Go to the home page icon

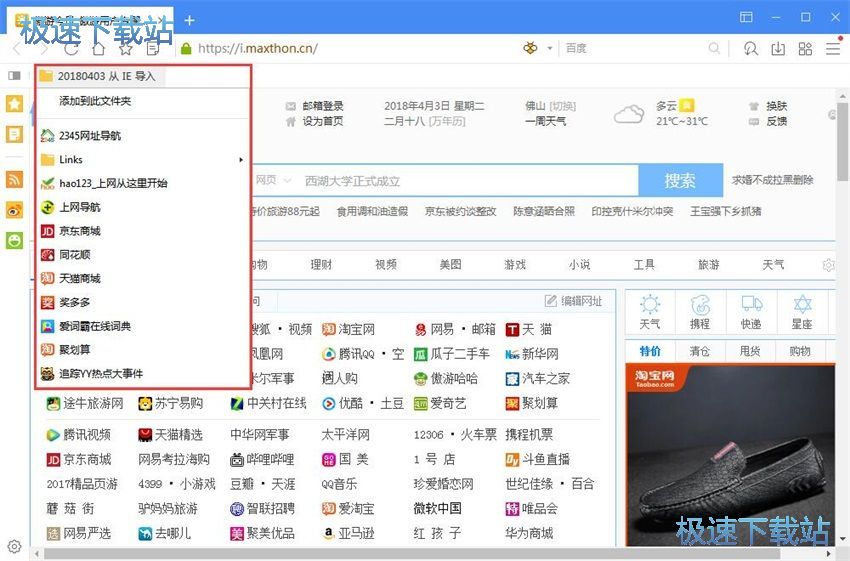pos(99,49)
